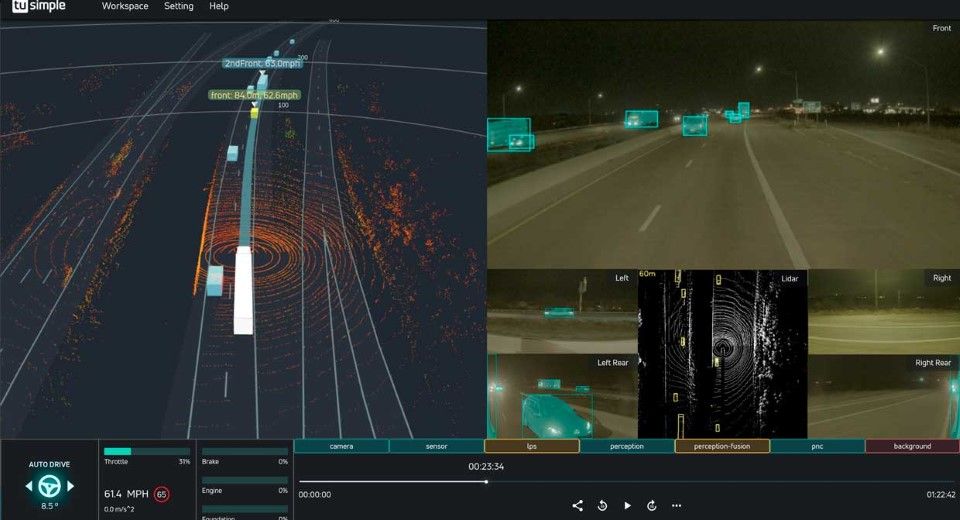This screenshot has width=960, height=520.
Task: Toggle the sensor module tab
Action: [x=437, y=447]
